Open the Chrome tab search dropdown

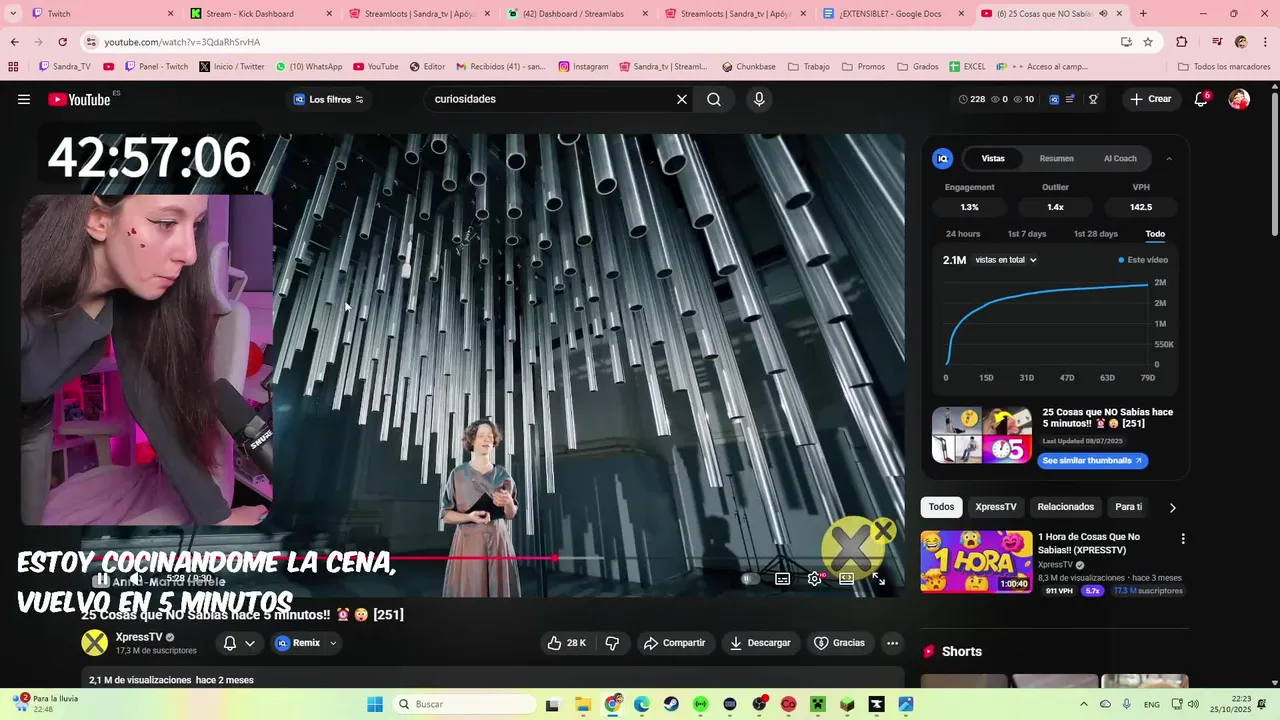click(13, 14)
